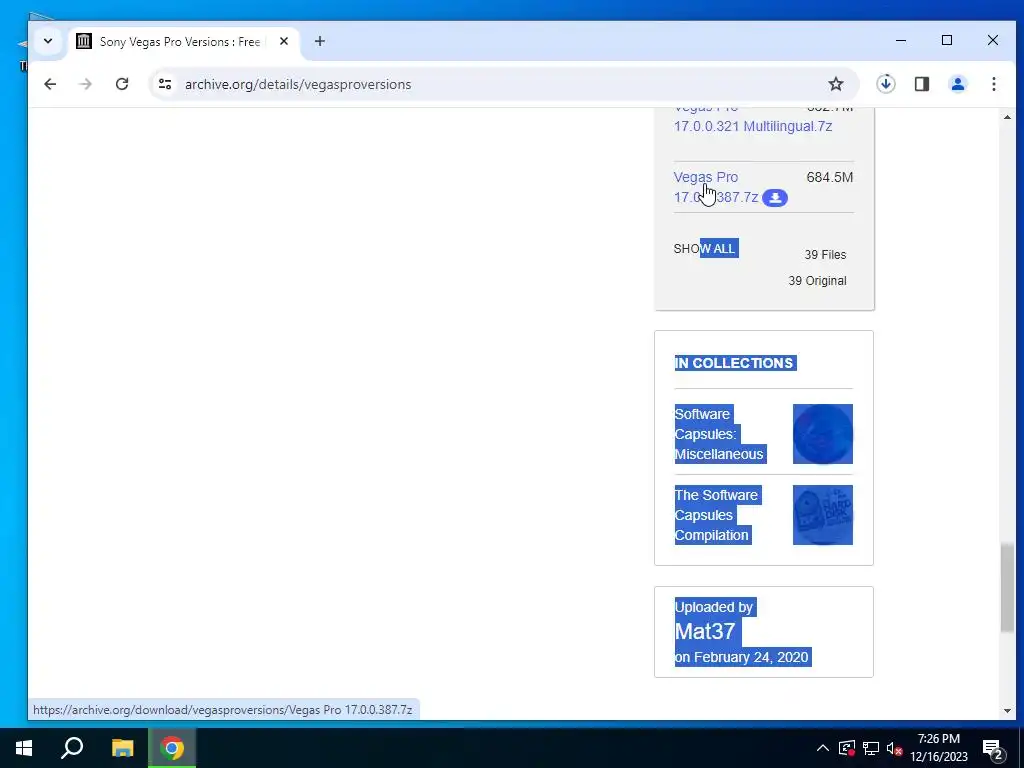This screenshot has height=768, width=1024.
Task: Click the back navigation arrow in Chrome
Action: coord(50,84)
